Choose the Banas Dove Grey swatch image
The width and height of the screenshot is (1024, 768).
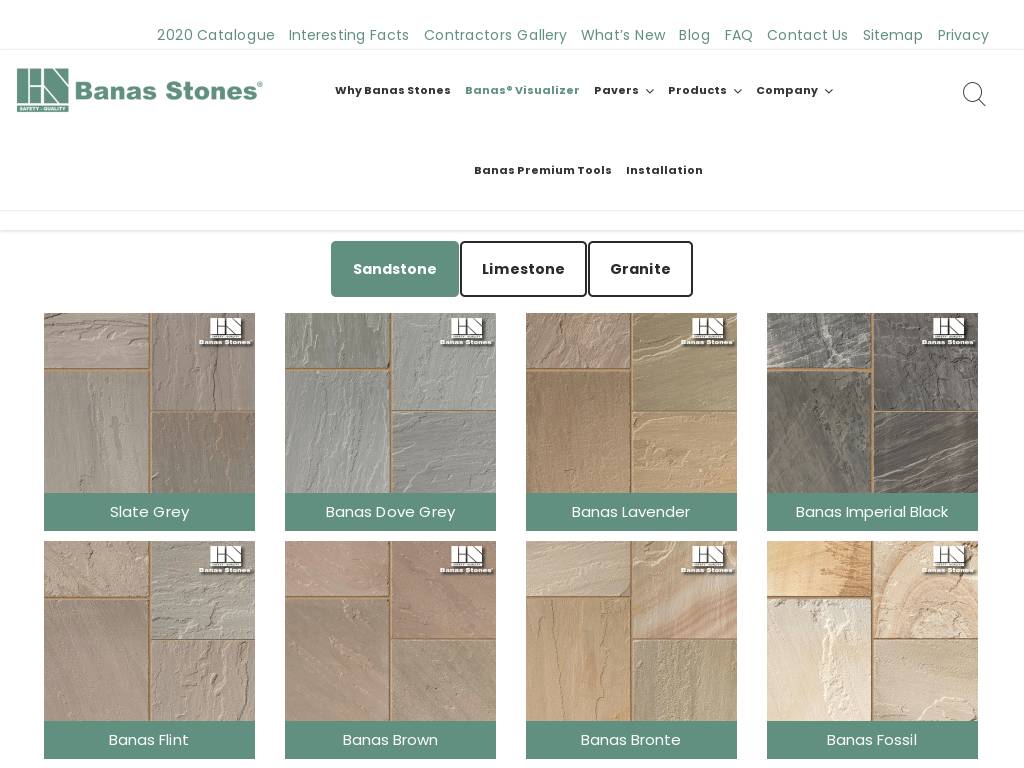click(x=390, y=403)
